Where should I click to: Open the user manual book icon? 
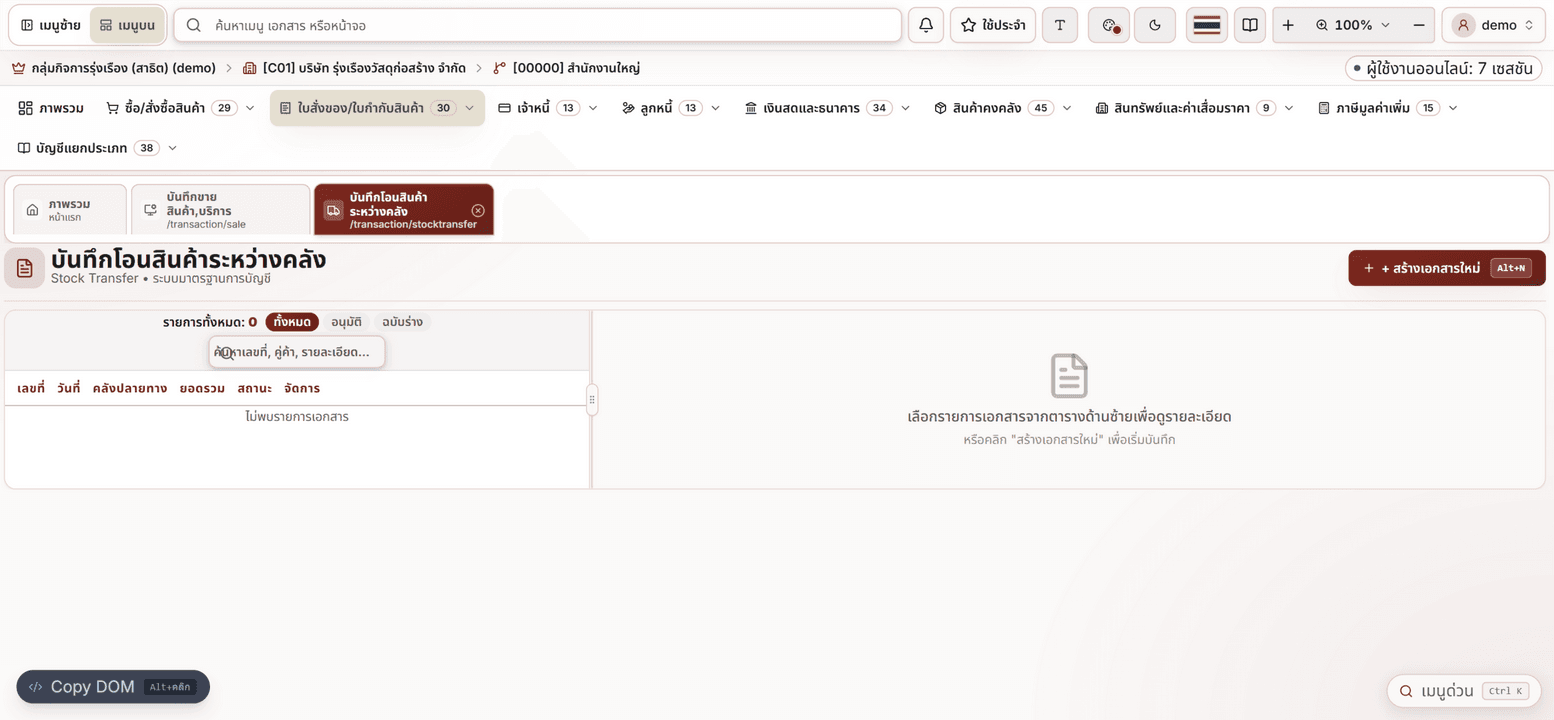pos(1249,25)
